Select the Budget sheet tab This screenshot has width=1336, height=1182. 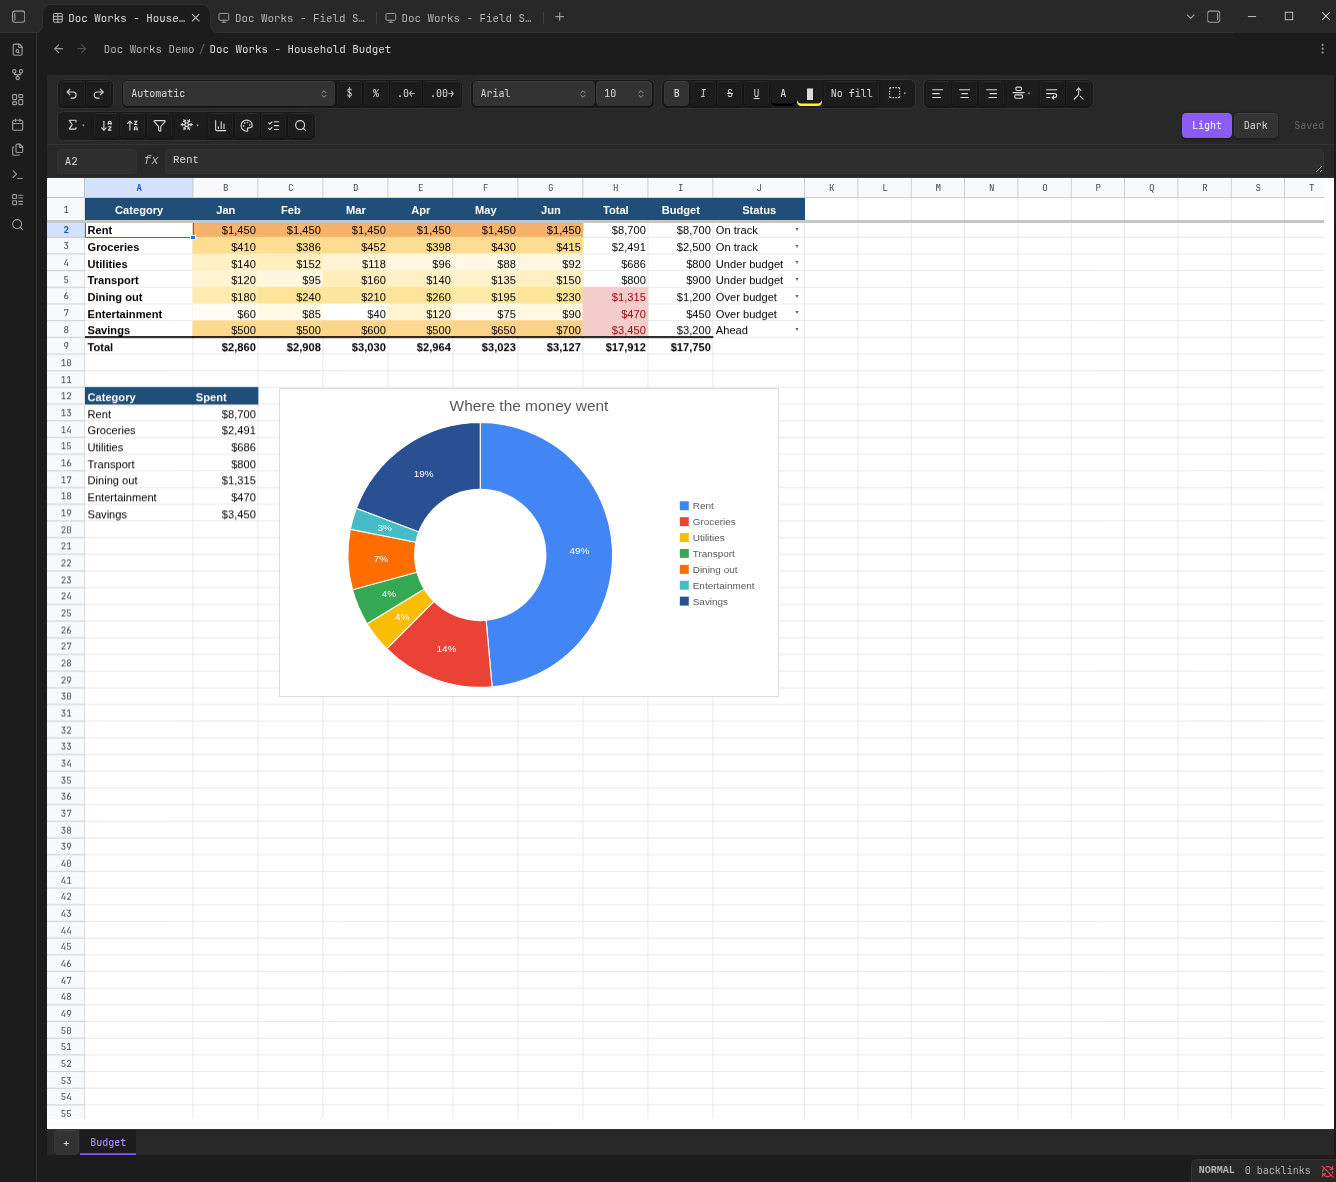108,1143
